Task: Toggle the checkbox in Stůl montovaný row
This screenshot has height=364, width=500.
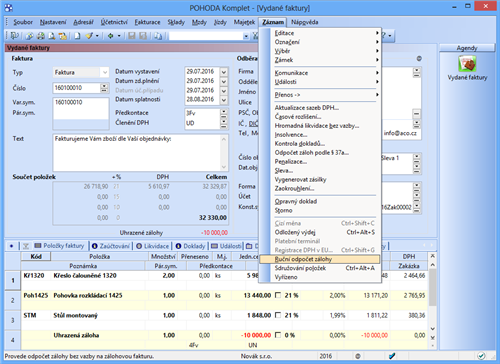Action: click(278, 315)
